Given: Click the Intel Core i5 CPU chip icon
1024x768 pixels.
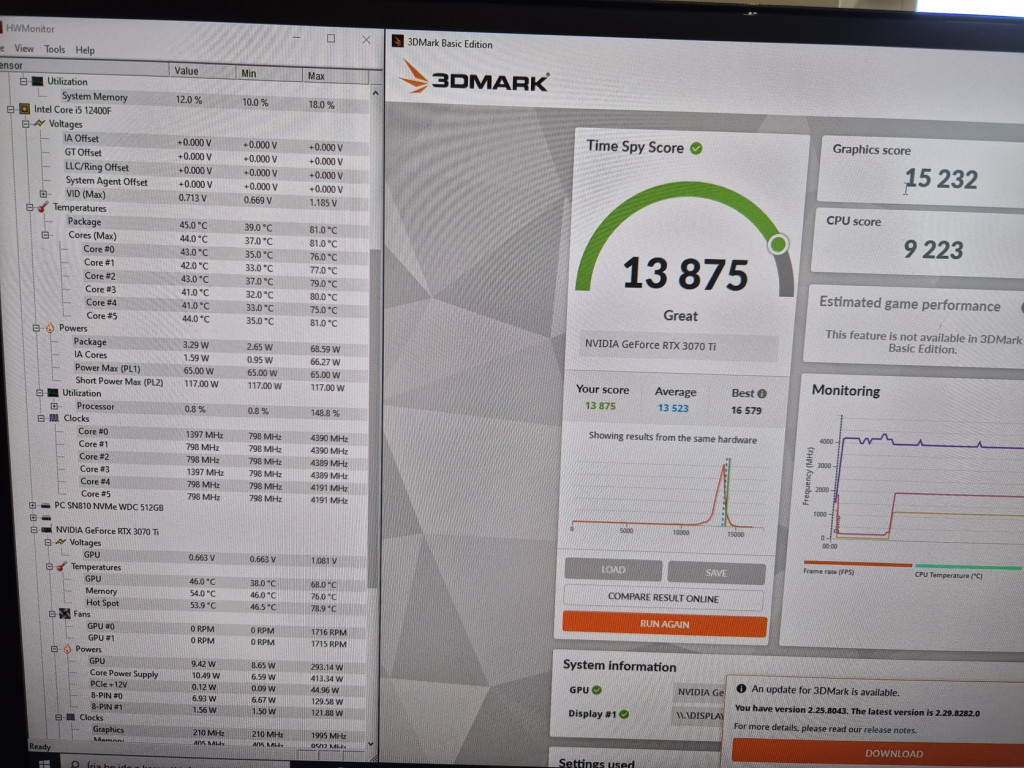Looking at the screenshot, I should (24, 109).
